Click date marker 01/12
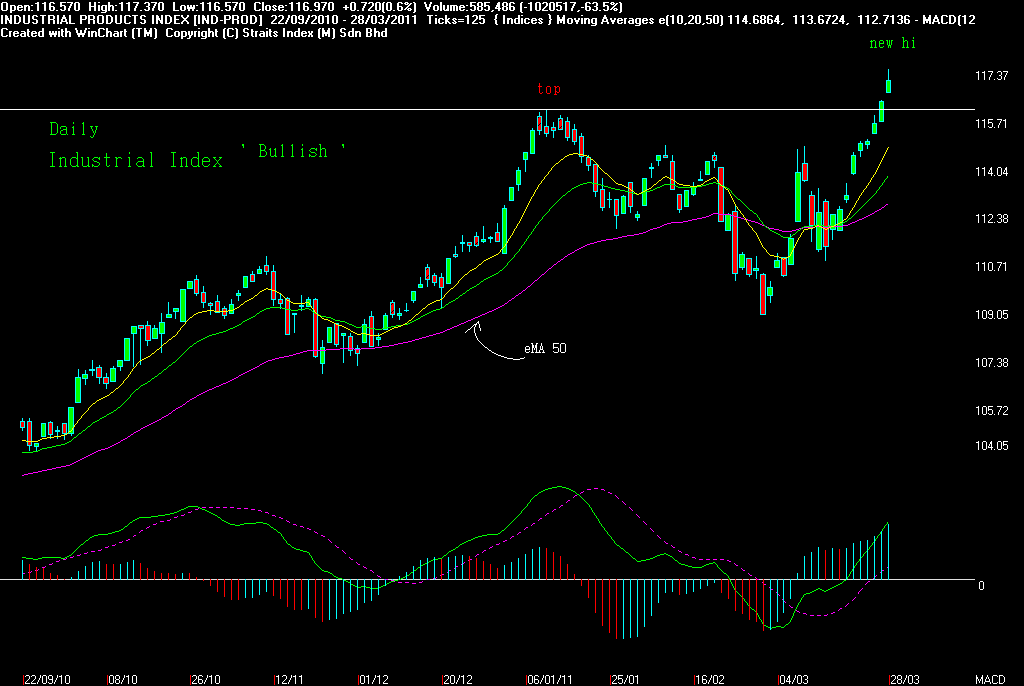The image size is (1024, 686). [373, 679]
